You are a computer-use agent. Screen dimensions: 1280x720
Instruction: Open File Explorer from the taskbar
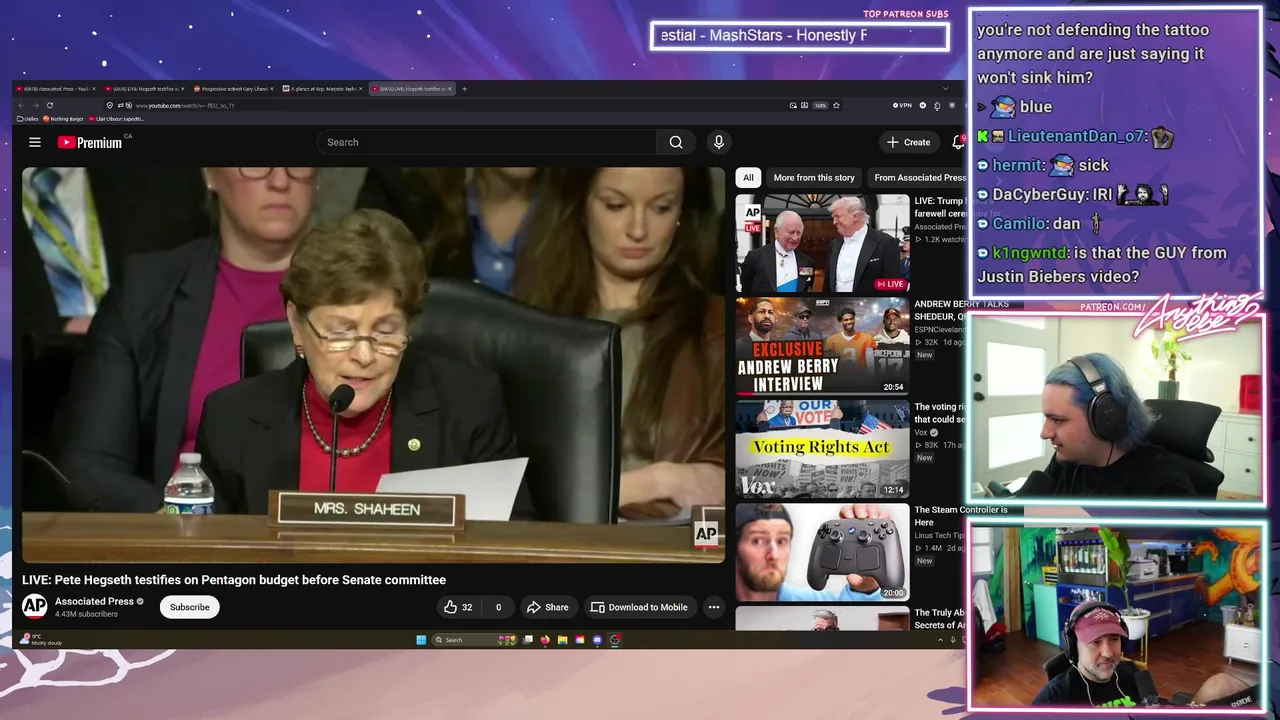563,640
